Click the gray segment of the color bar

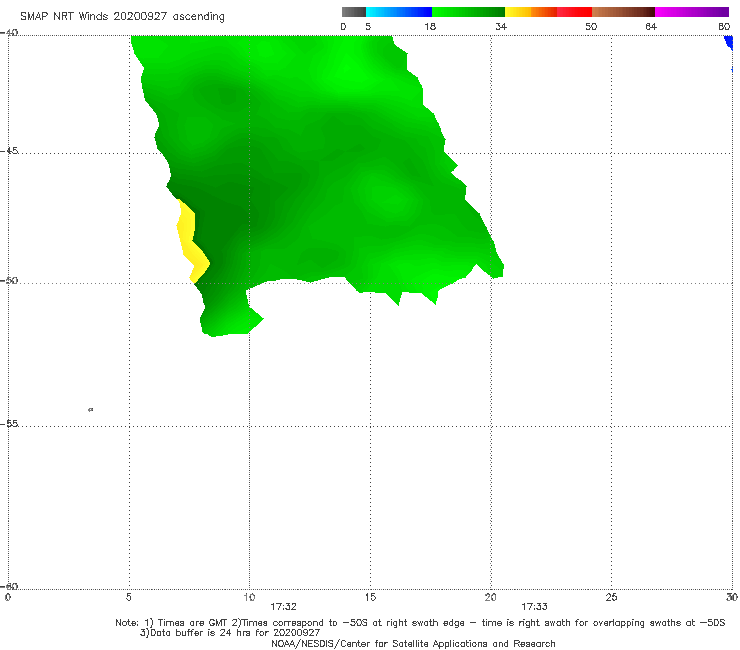354,12
